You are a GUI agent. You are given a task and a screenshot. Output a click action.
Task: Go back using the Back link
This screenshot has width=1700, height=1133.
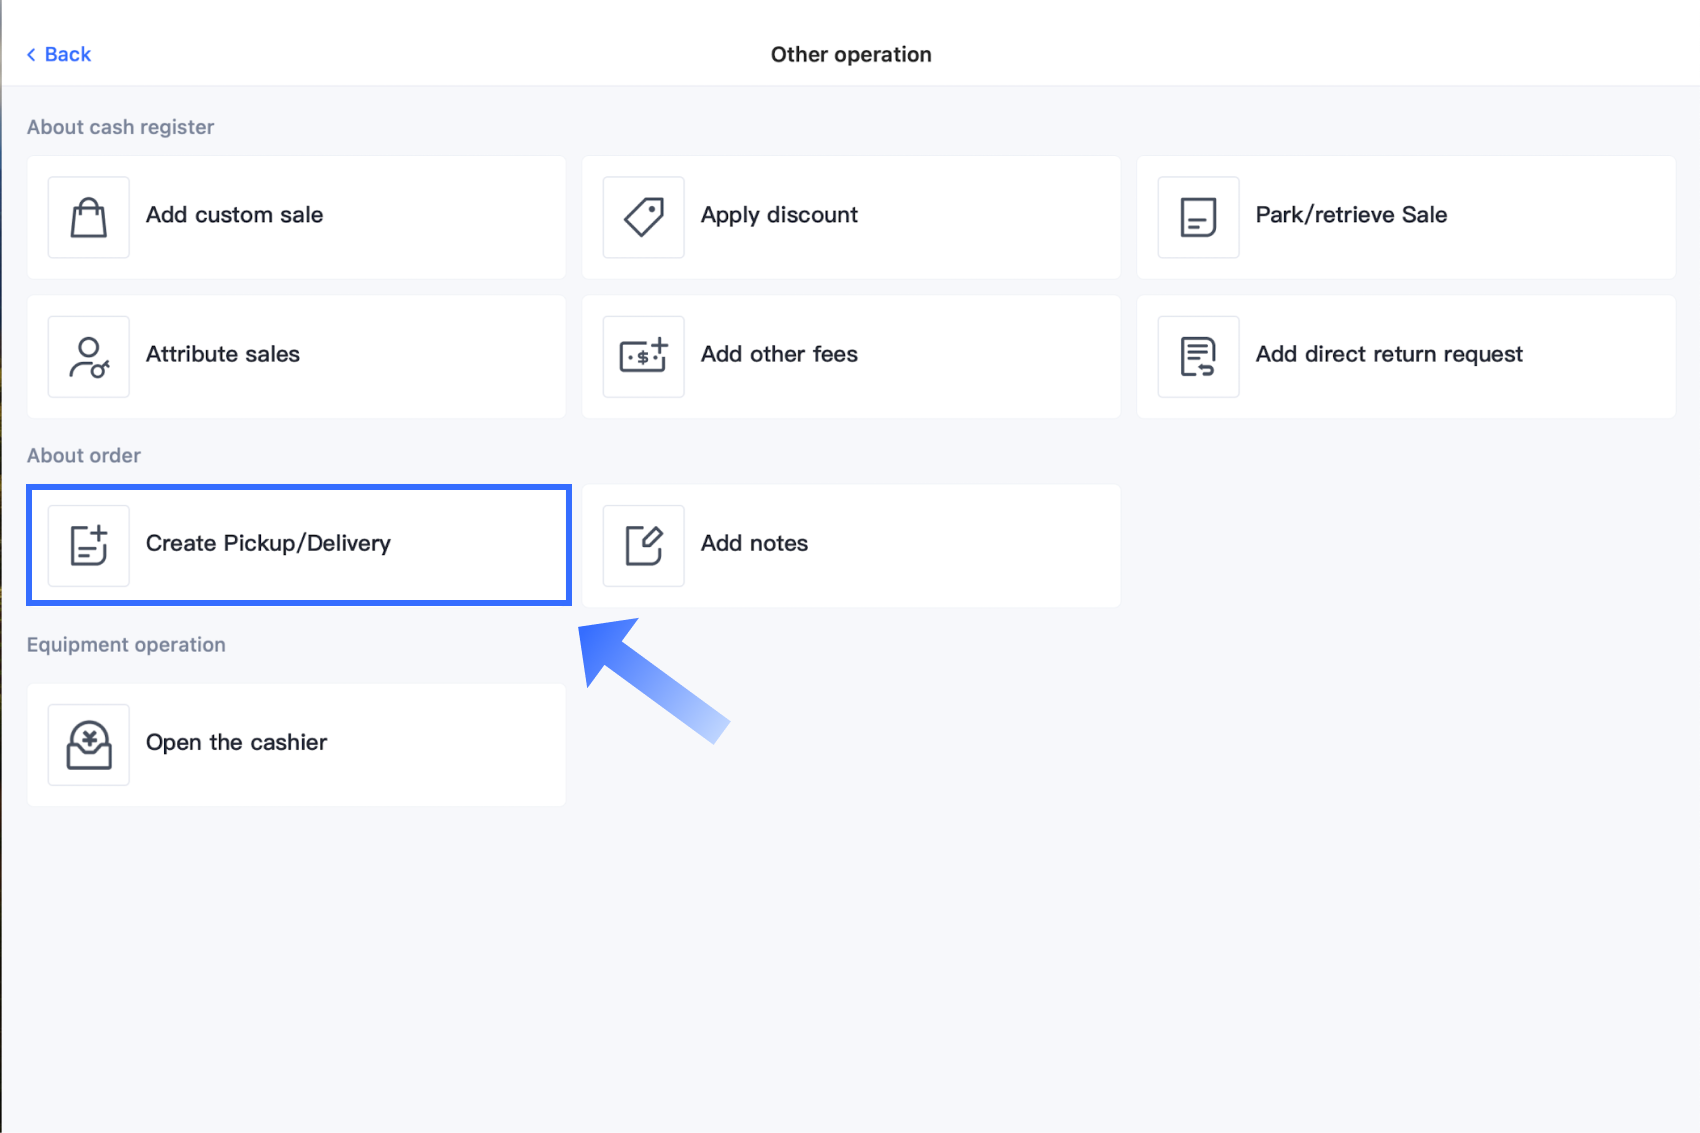[x=68, y=54]
